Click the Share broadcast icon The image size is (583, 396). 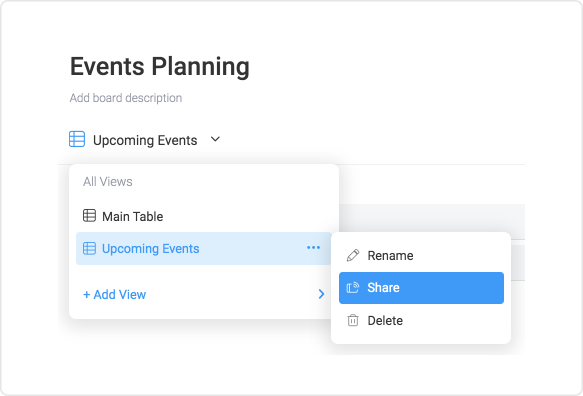pyautogui.click(x=353, y=288)
